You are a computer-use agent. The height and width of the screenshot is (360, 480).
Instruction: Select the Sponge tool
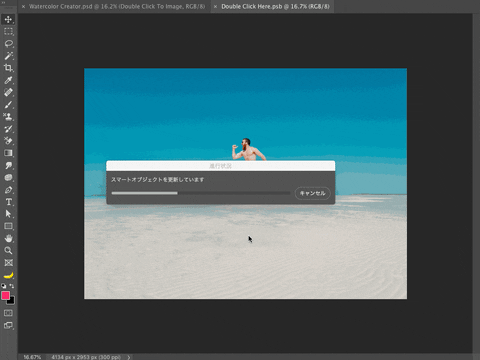[x=8, y=177]
